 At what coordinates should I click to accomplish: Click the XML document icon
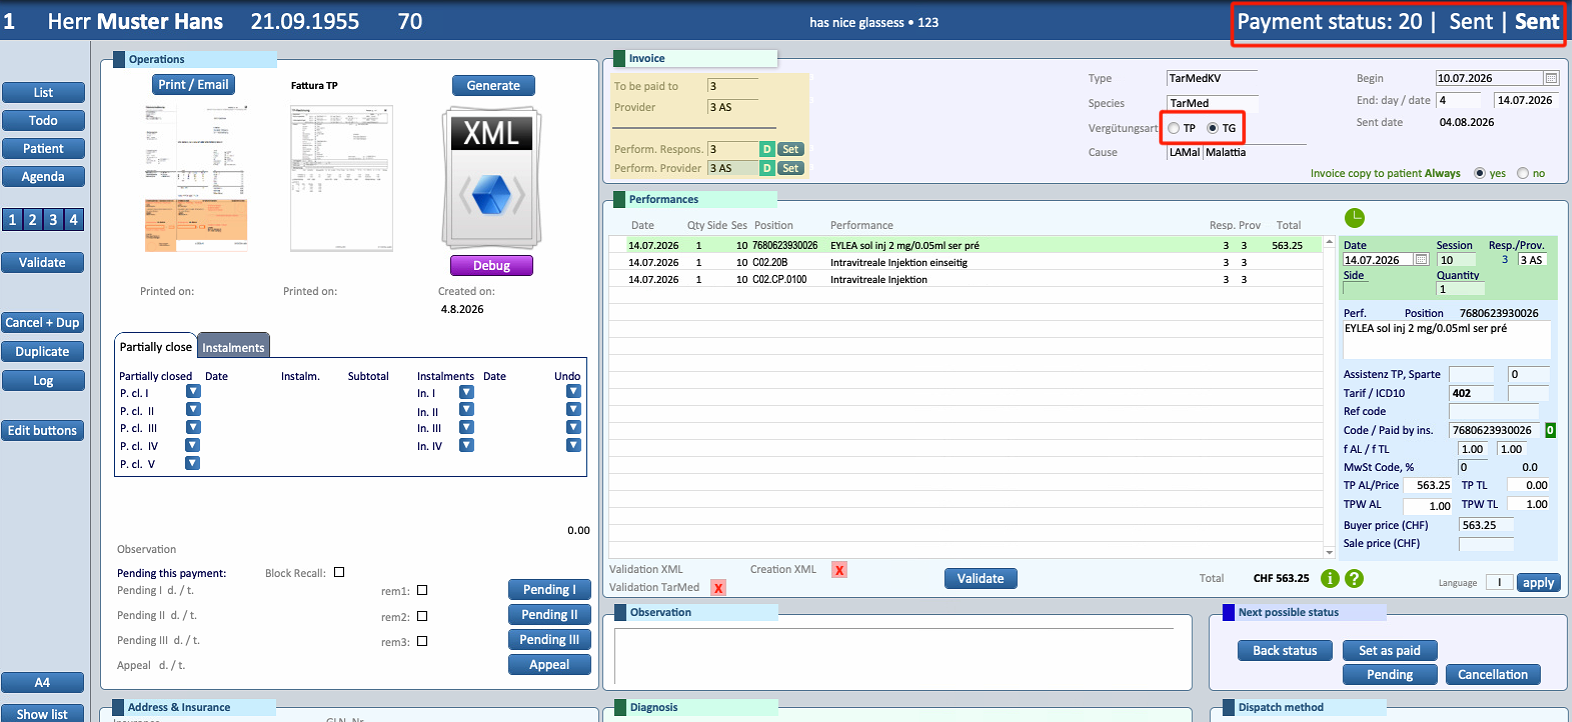pyautogui.click(x=491, y=177)
